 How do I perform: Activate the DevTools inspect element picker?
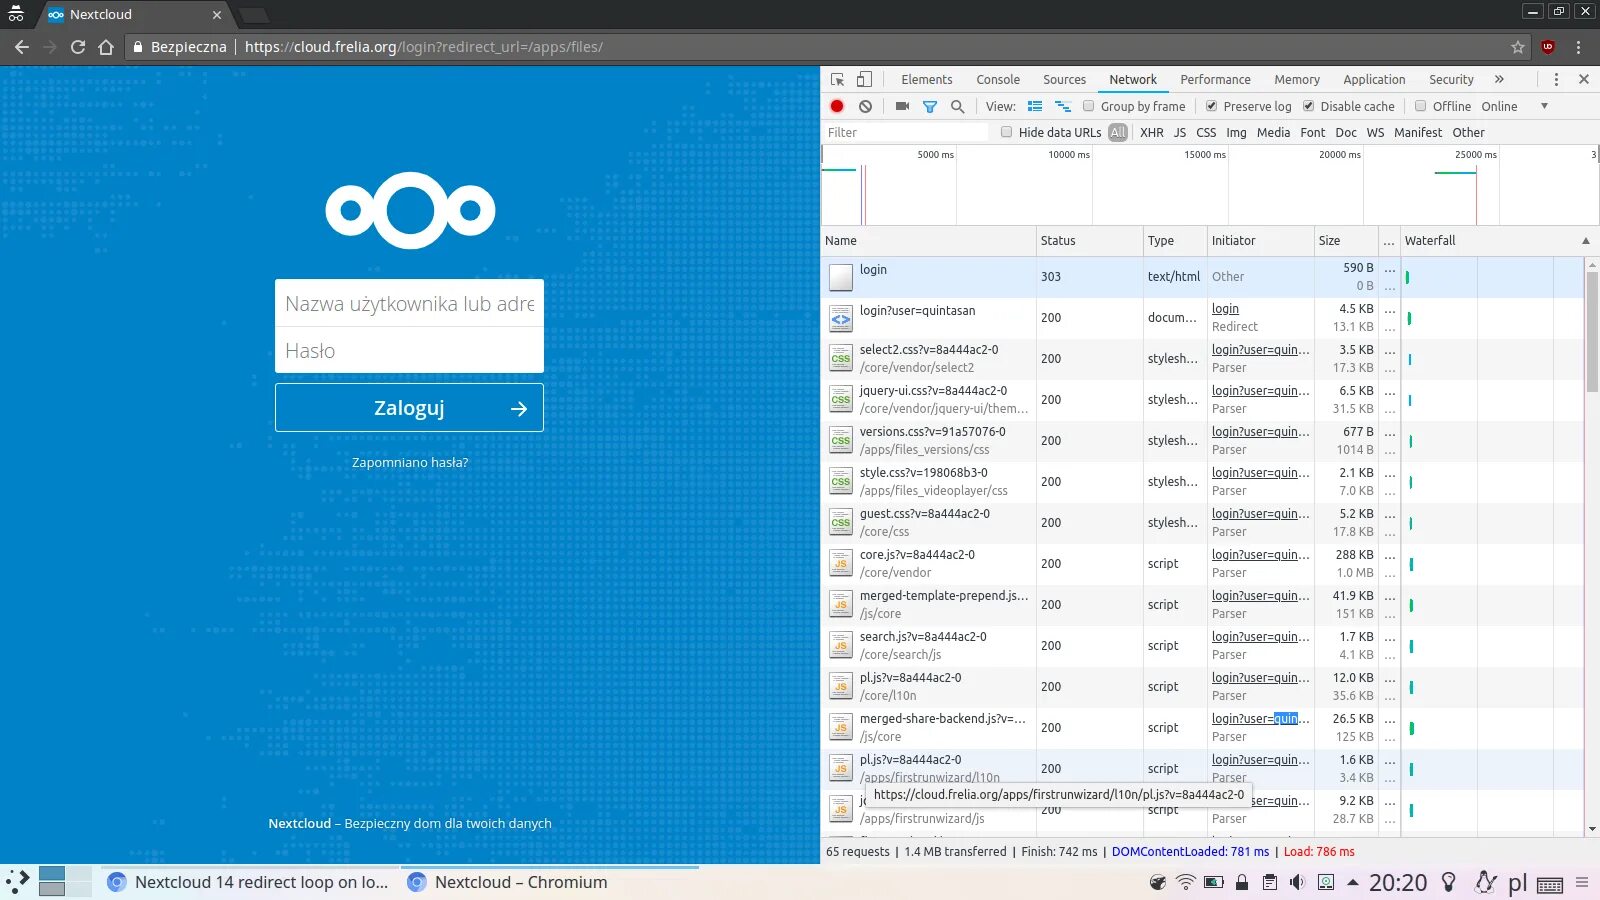click(838, 79)
